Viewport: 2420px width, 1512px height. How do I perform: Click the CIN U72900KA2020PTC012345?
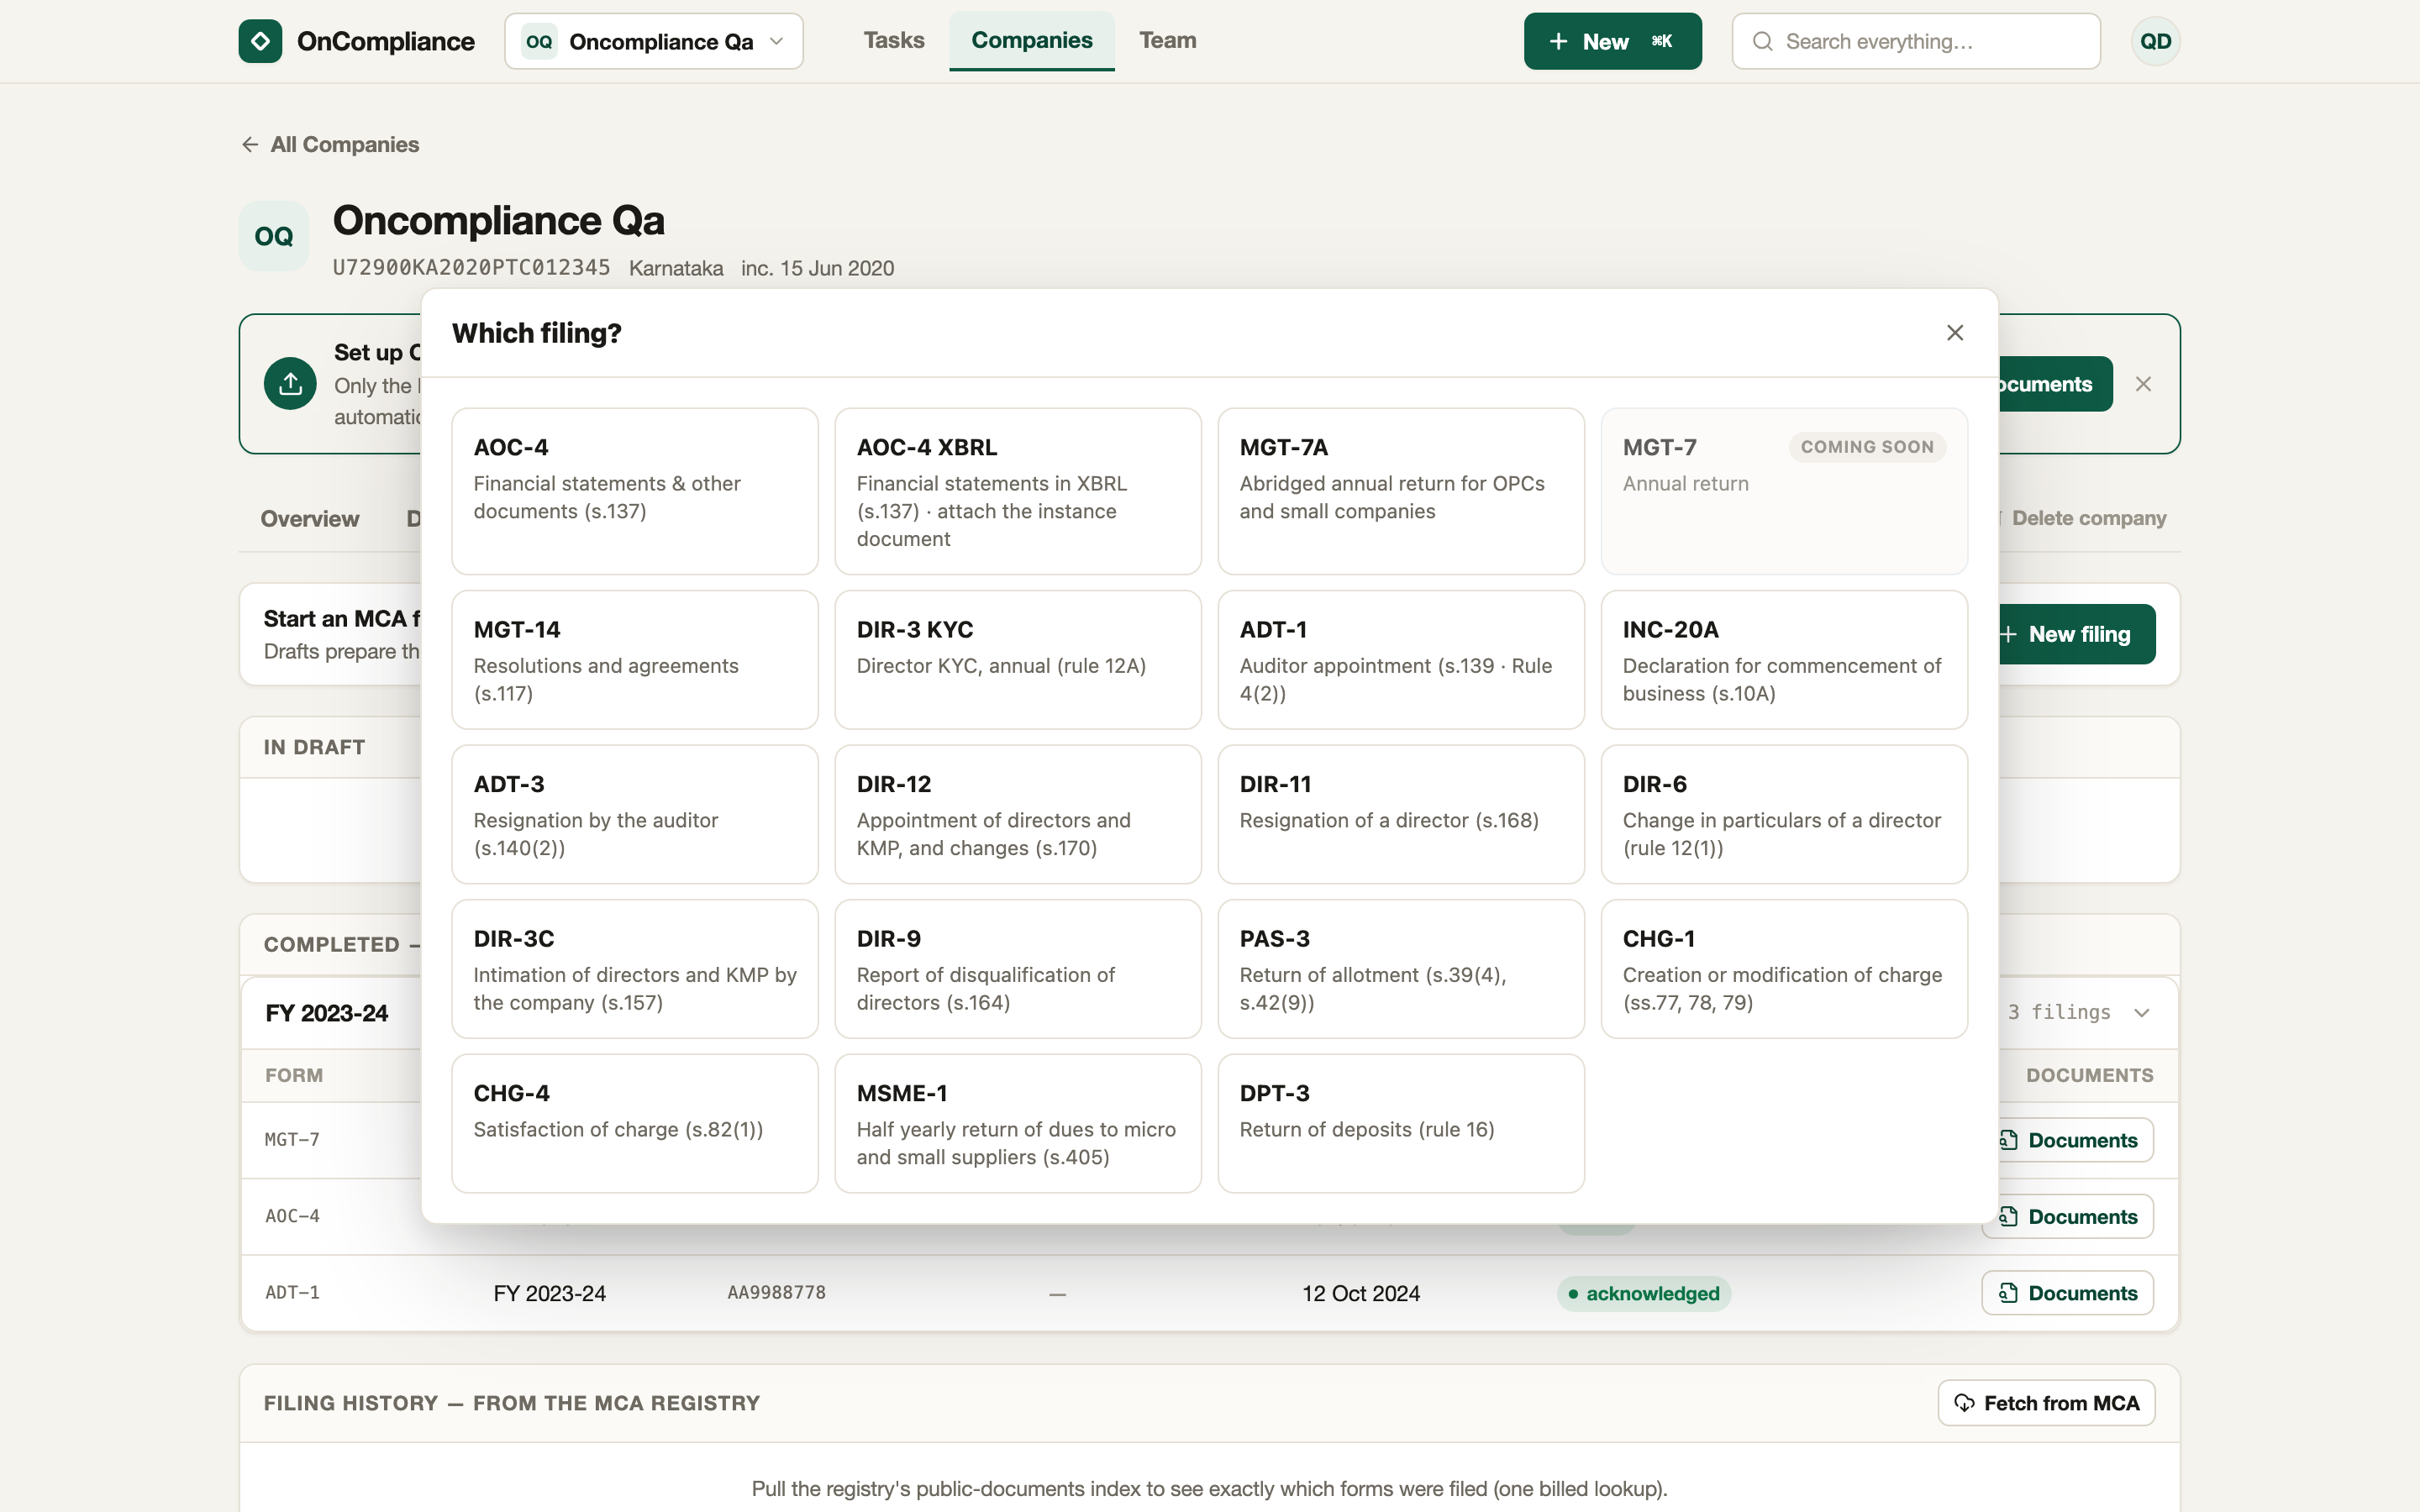click(471, 268)
